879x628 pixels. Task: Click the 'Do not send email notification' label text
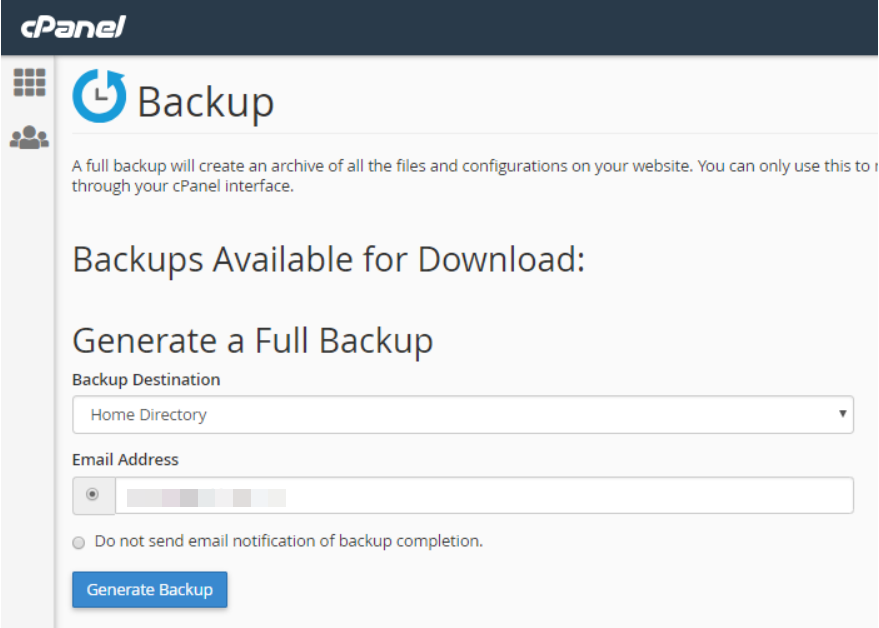(x=289, y=541)
